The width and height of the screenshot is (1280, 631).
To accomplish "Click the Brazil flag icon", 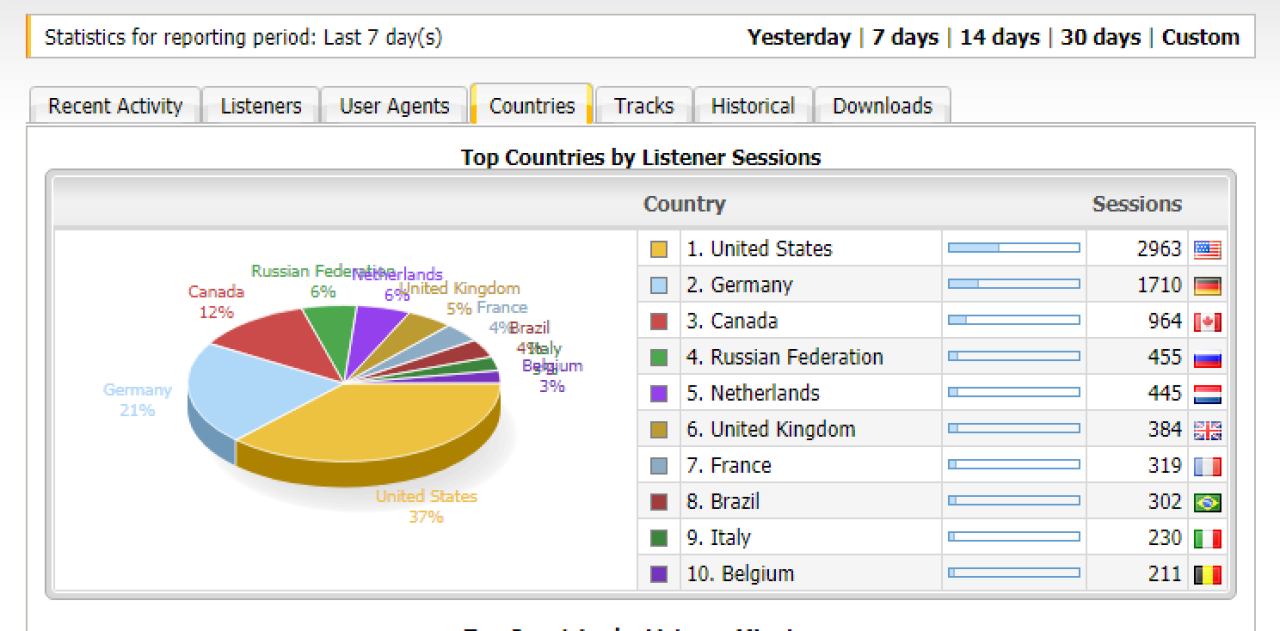I will pyautogui.click(x=1207, y=502).
